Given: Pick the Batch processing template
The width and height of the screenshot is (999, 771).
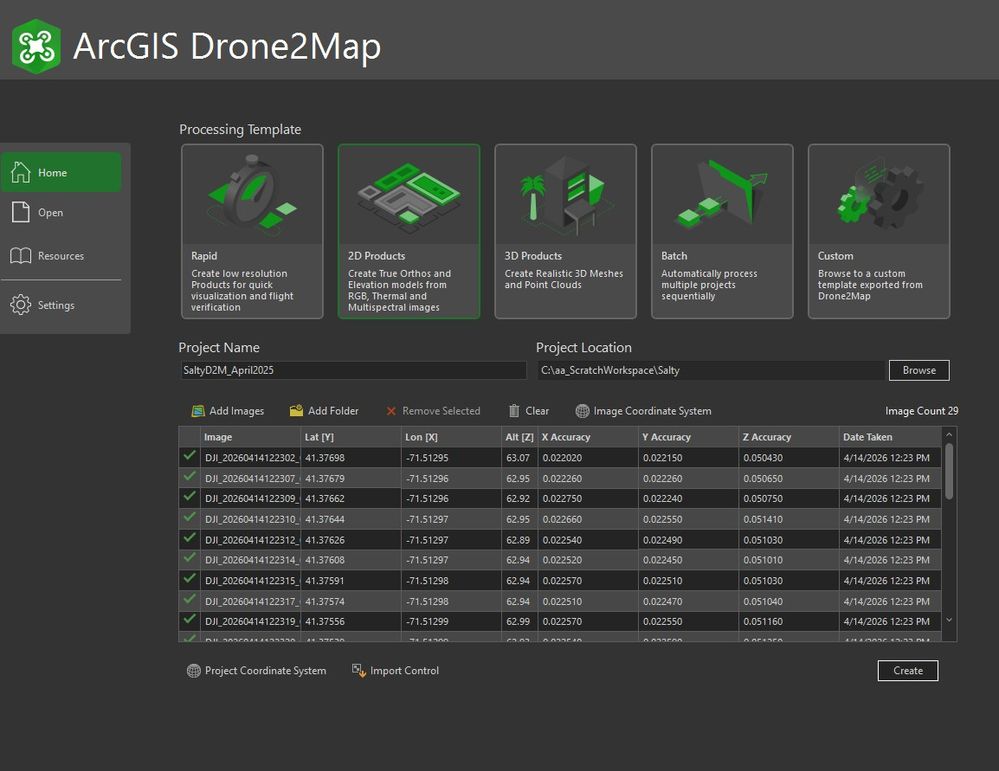Looking at the screenshot, I should tap(722, 231).
